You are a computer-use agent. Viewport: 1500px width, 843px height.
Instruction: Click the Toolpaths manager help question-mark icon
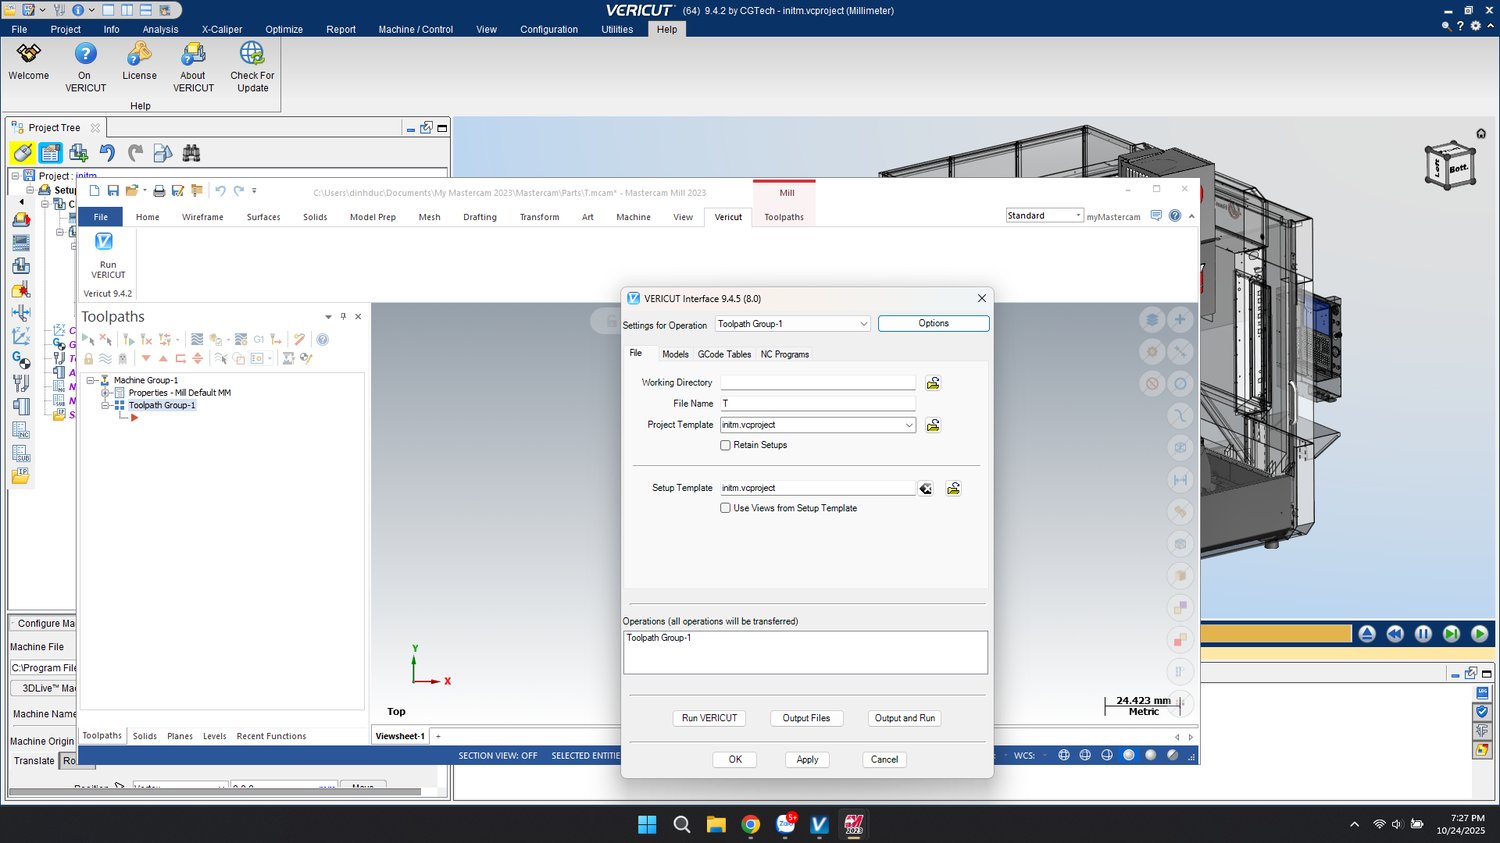coord(322,340)
